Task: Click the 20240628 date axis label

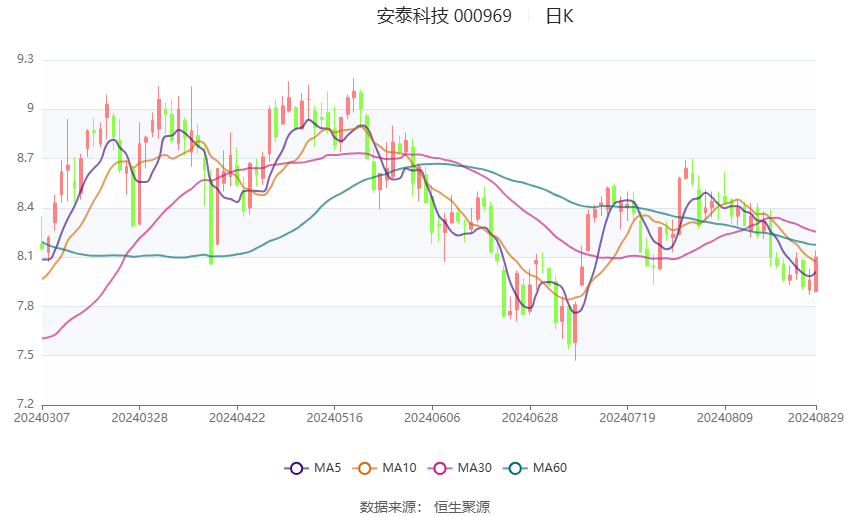Action: [x=530, y=418]
